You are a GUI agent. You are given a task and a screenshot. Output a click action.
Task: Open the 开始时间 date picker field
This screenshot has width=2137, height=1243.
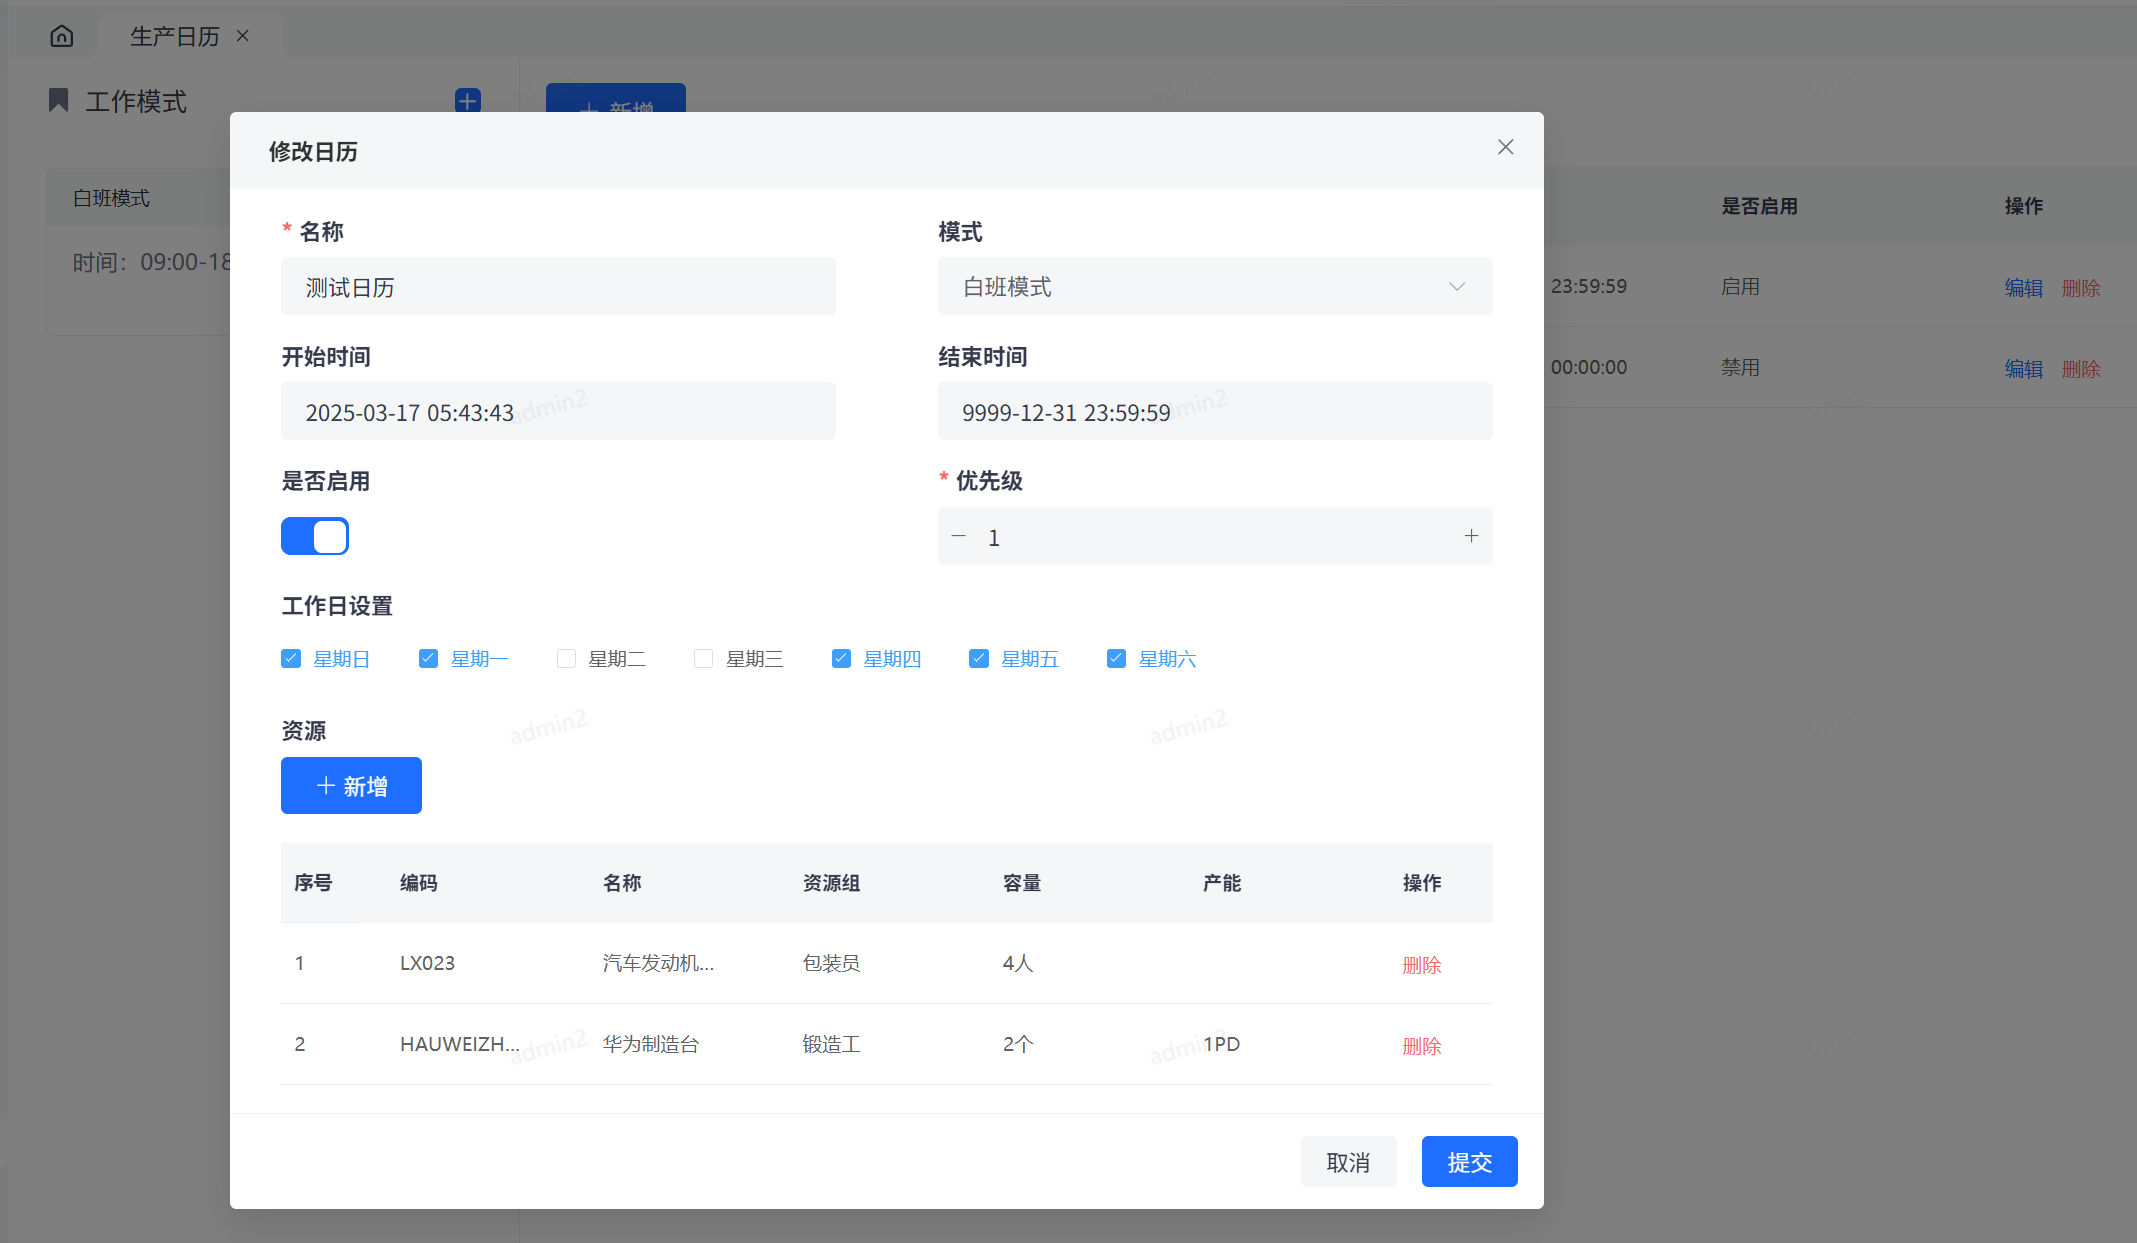coord(558,411)
